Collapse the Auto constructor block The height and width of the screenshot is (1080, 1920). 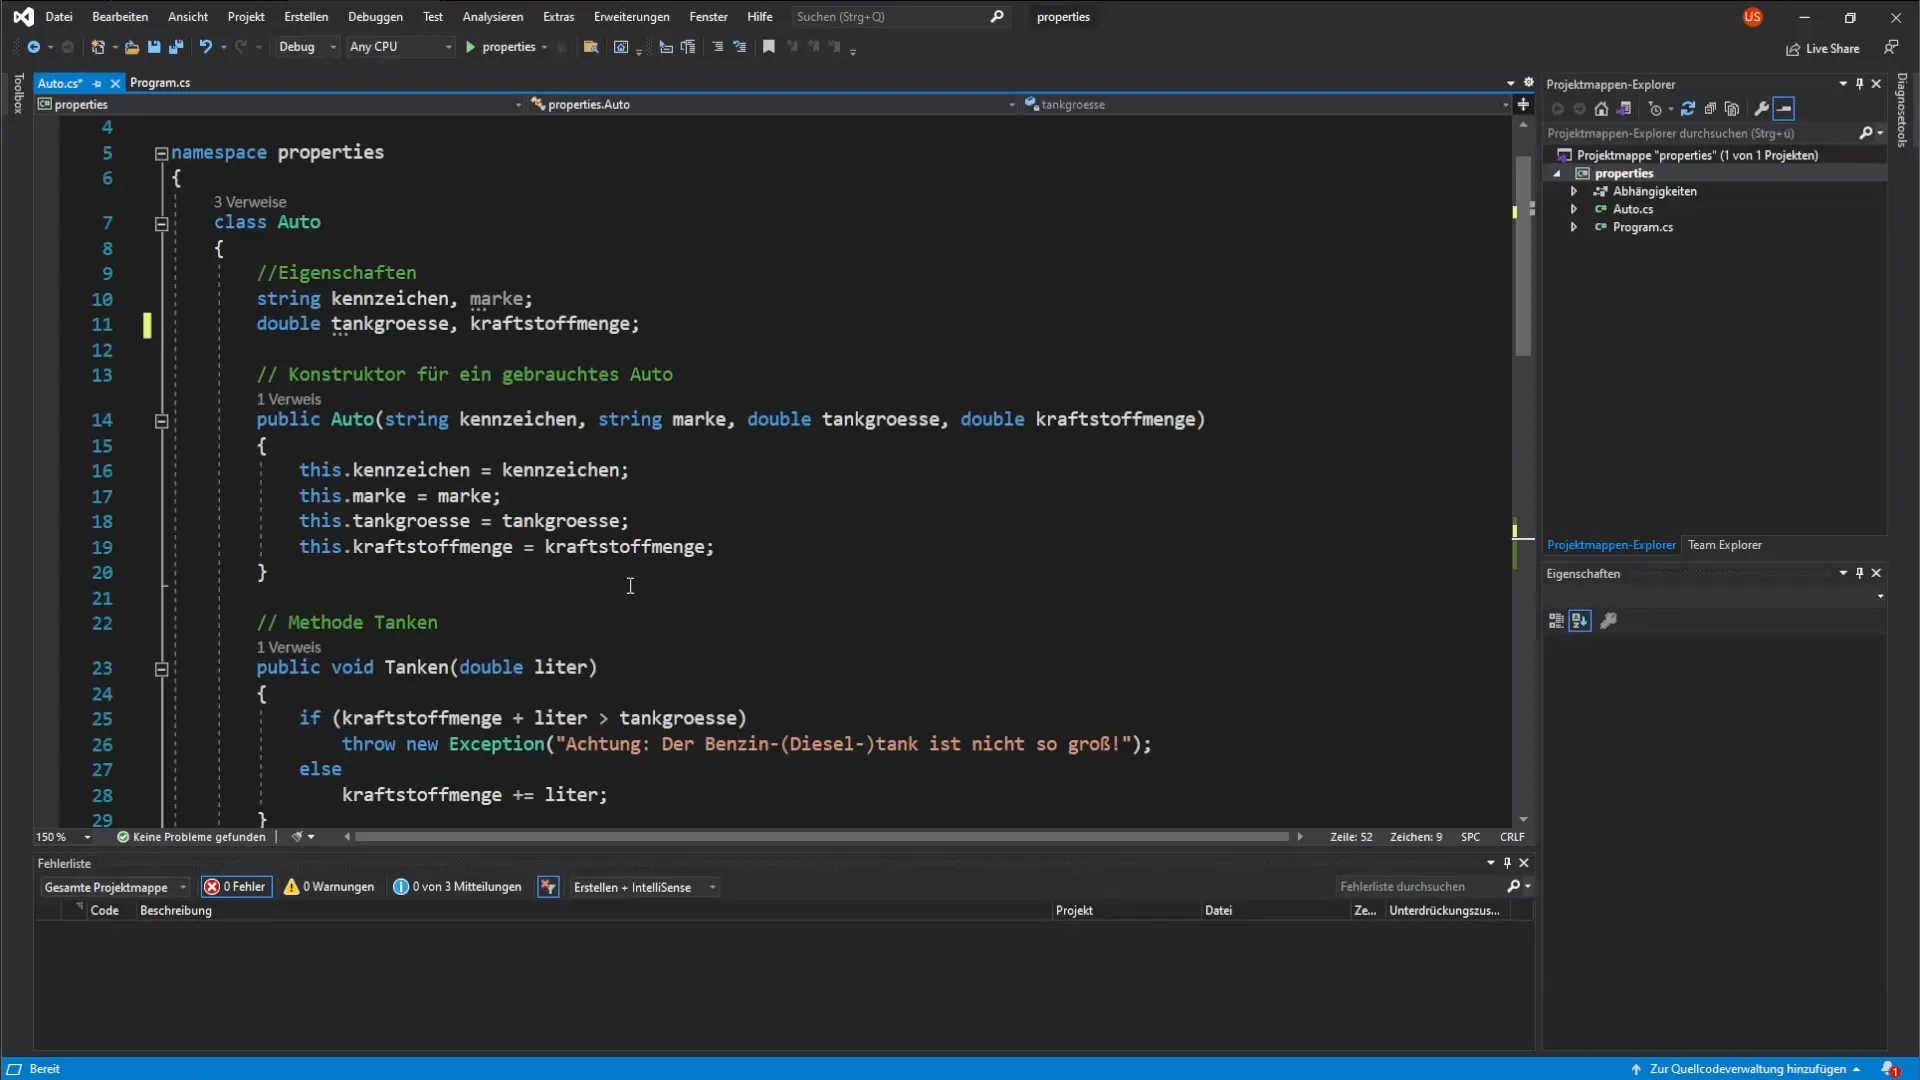coord(161,421)
